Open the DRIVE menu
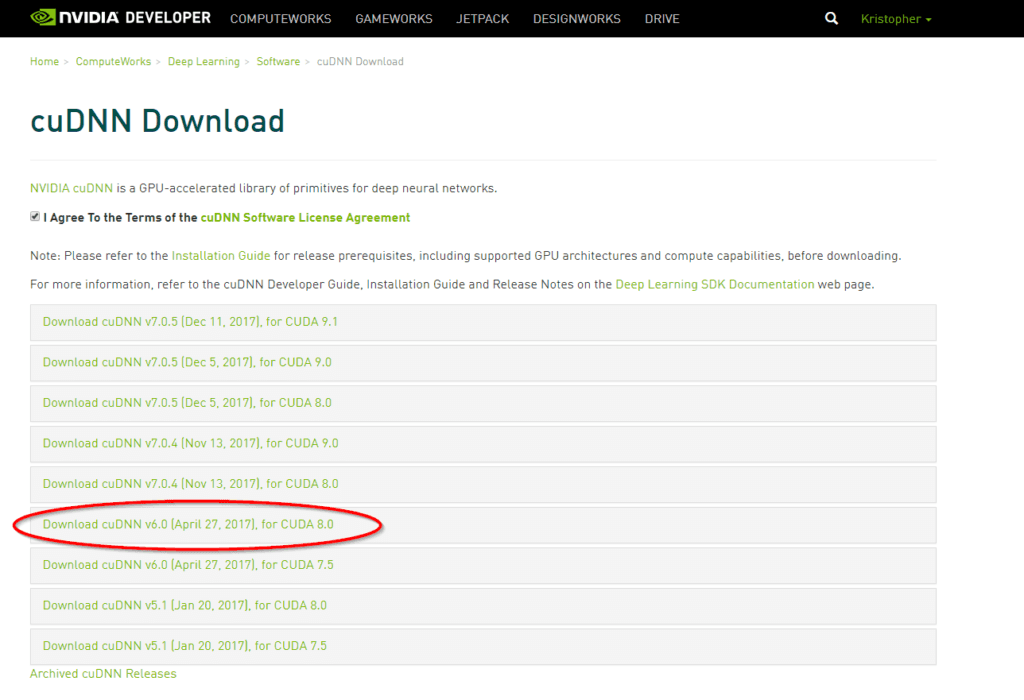The width and height of the screenshot is (1024, 700). click(662, 19)
